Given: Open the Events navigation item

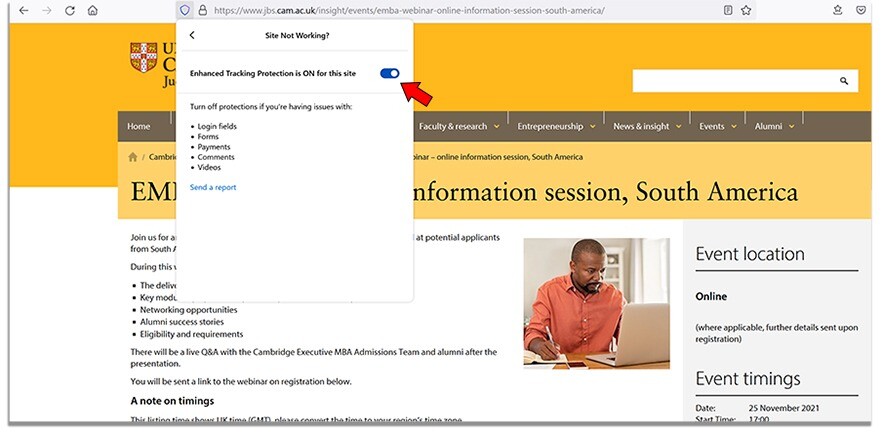Looking at the screenshot, I should [x=712, y=126].
